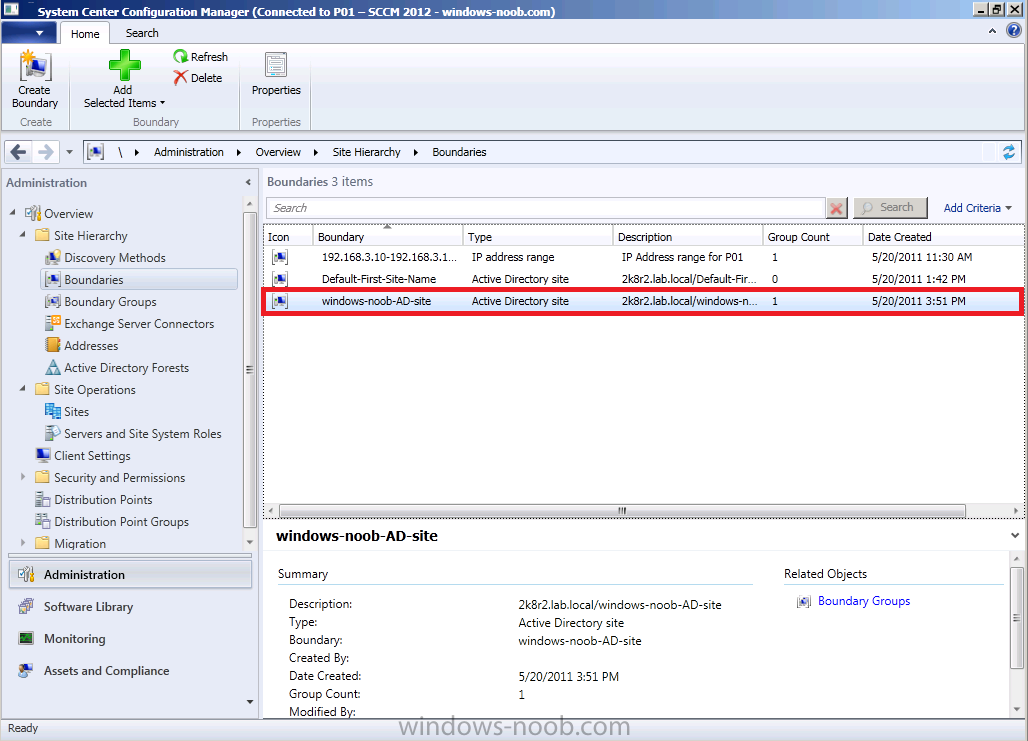Open the Add Criteria dropdown

click(978, 208)
